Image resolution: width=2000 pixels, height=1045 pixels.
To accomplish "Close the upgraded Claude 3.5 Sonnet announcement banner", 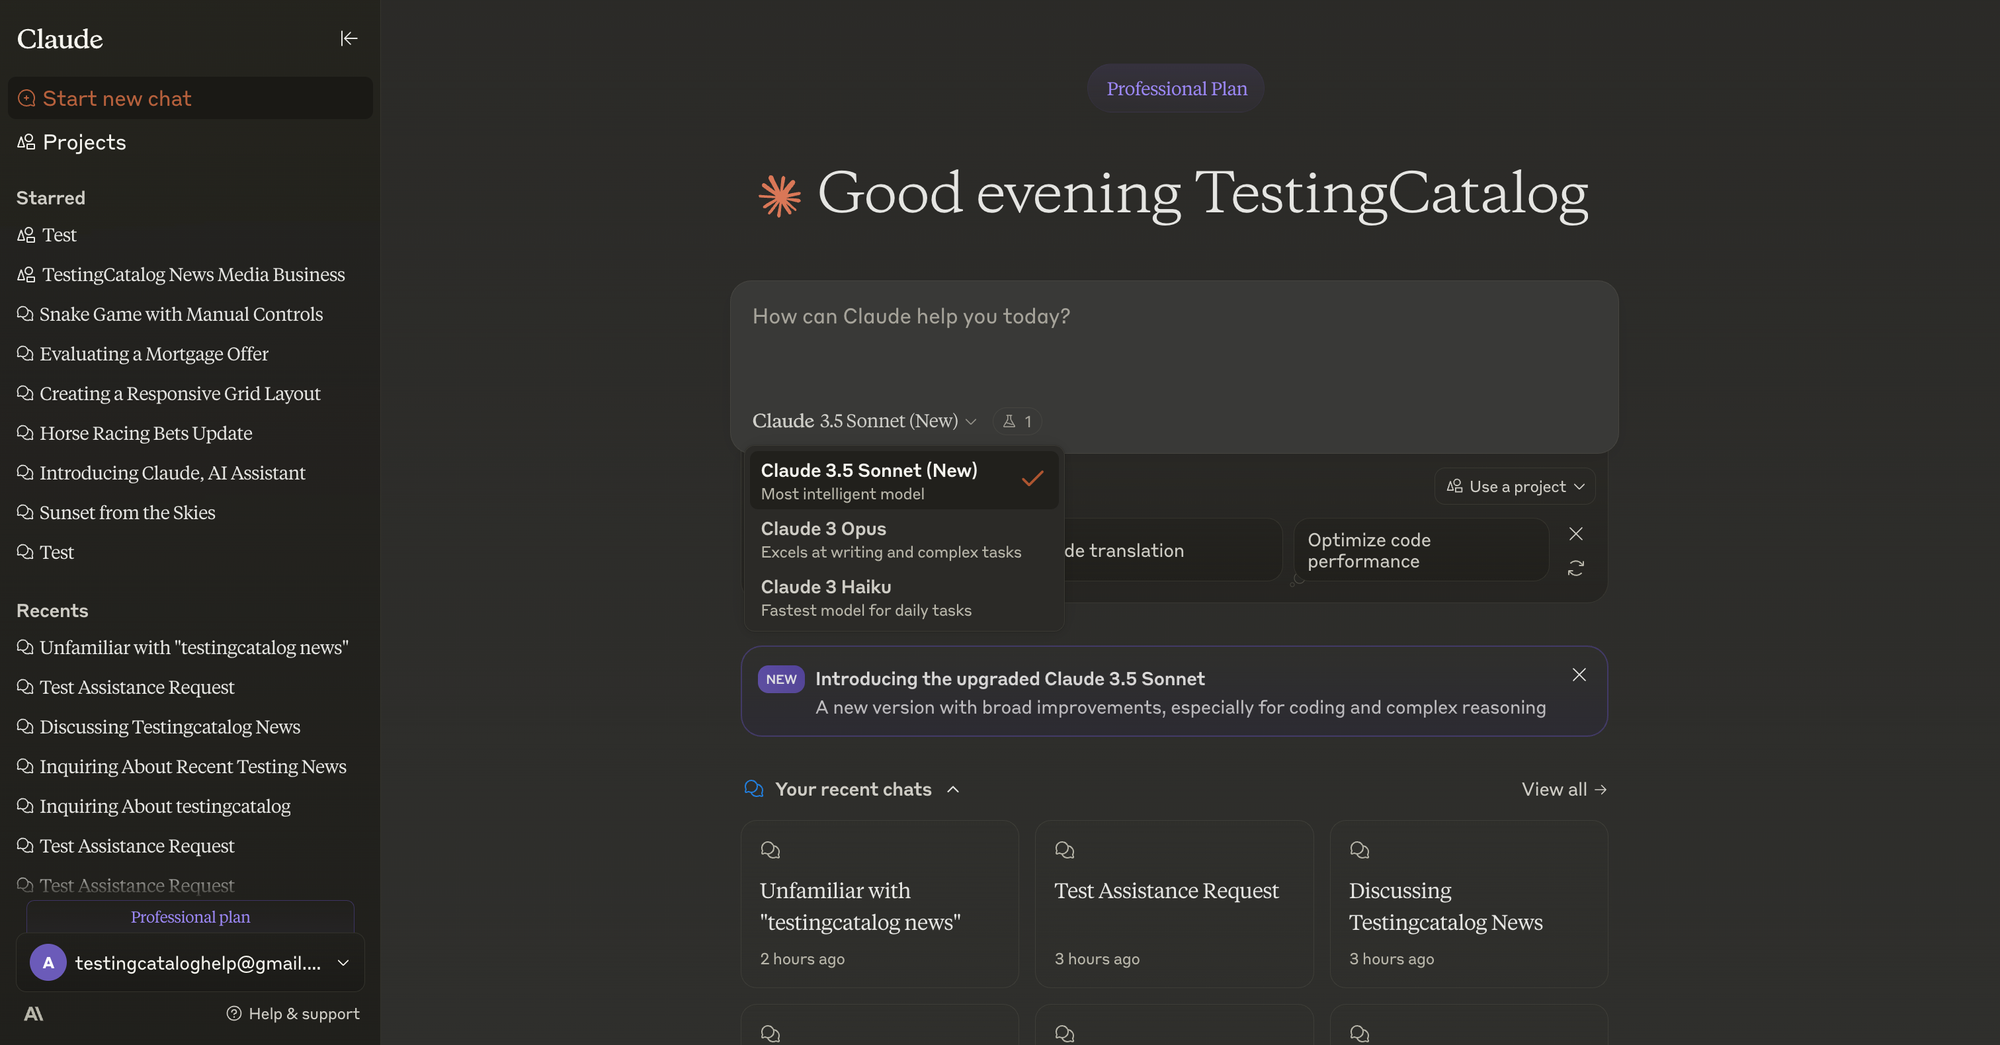I will tap(1579, 675).
